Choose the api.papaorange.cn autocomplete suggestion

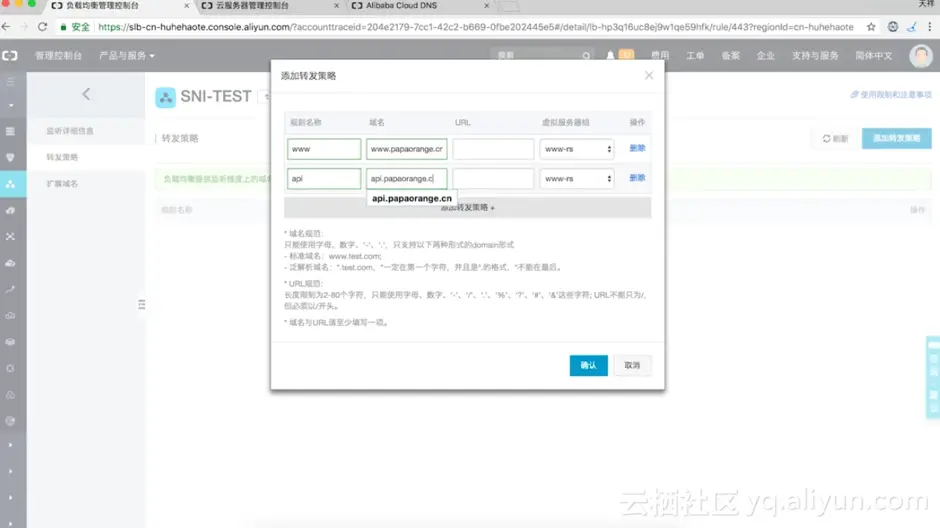click(x=412, y=198)
